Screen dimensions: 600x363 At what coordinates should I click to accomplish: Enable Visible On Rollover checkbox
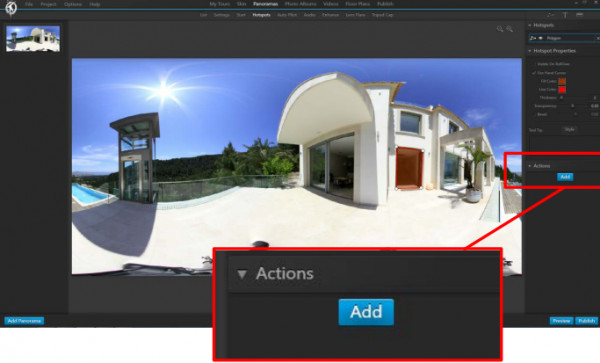(x=535, y=64)
